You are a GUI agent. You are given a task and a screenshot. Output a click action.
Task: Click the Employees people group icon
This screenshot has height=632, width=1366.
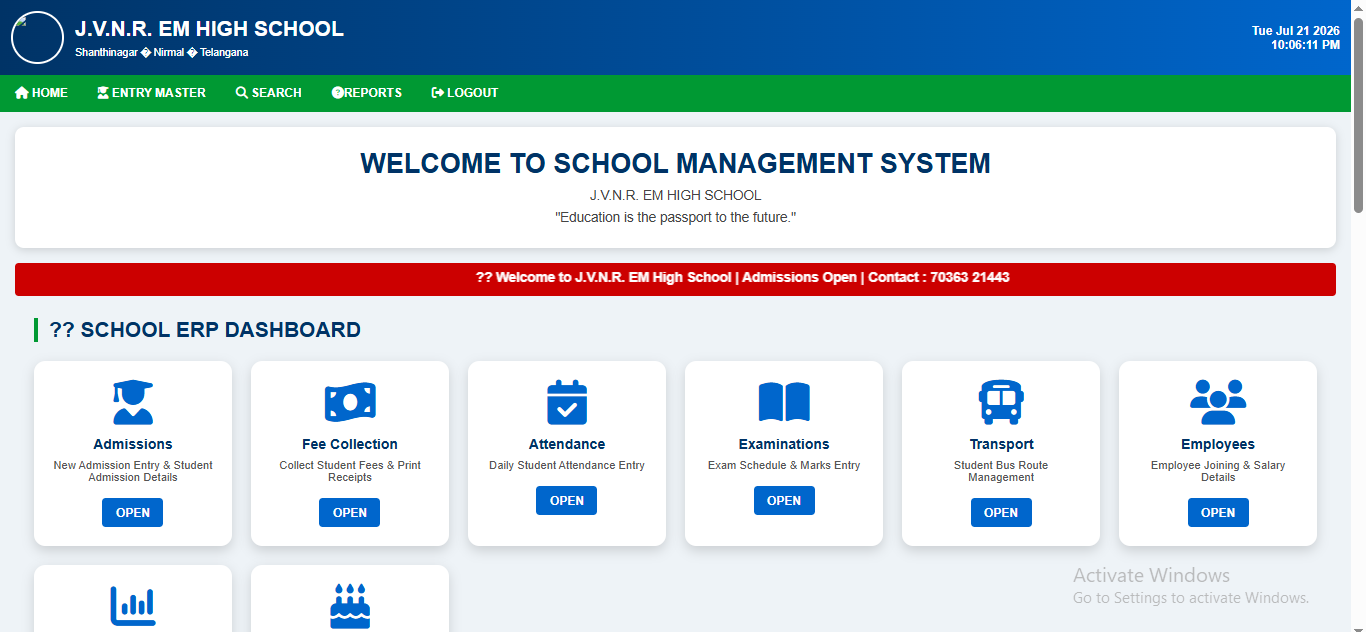(x=1218, y=402)
